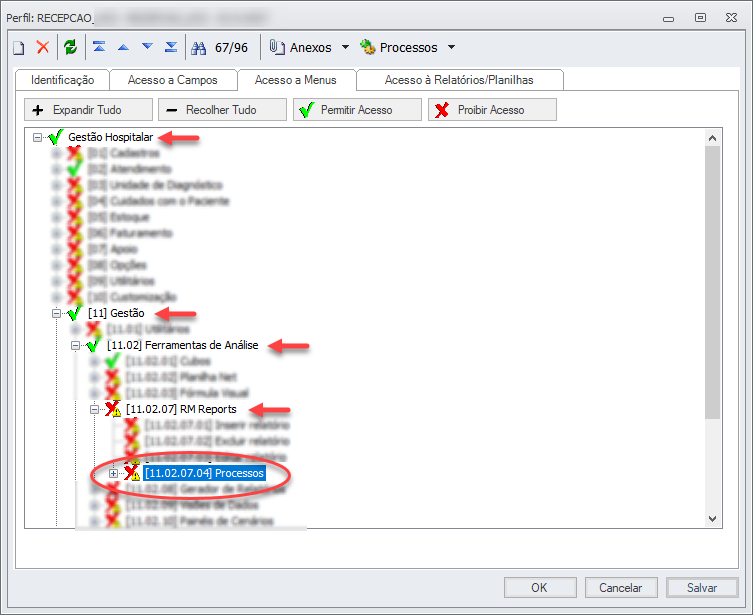Confirm with the OK button
Image resolution: width=753 pixels, height=615 pixels.
540,588
